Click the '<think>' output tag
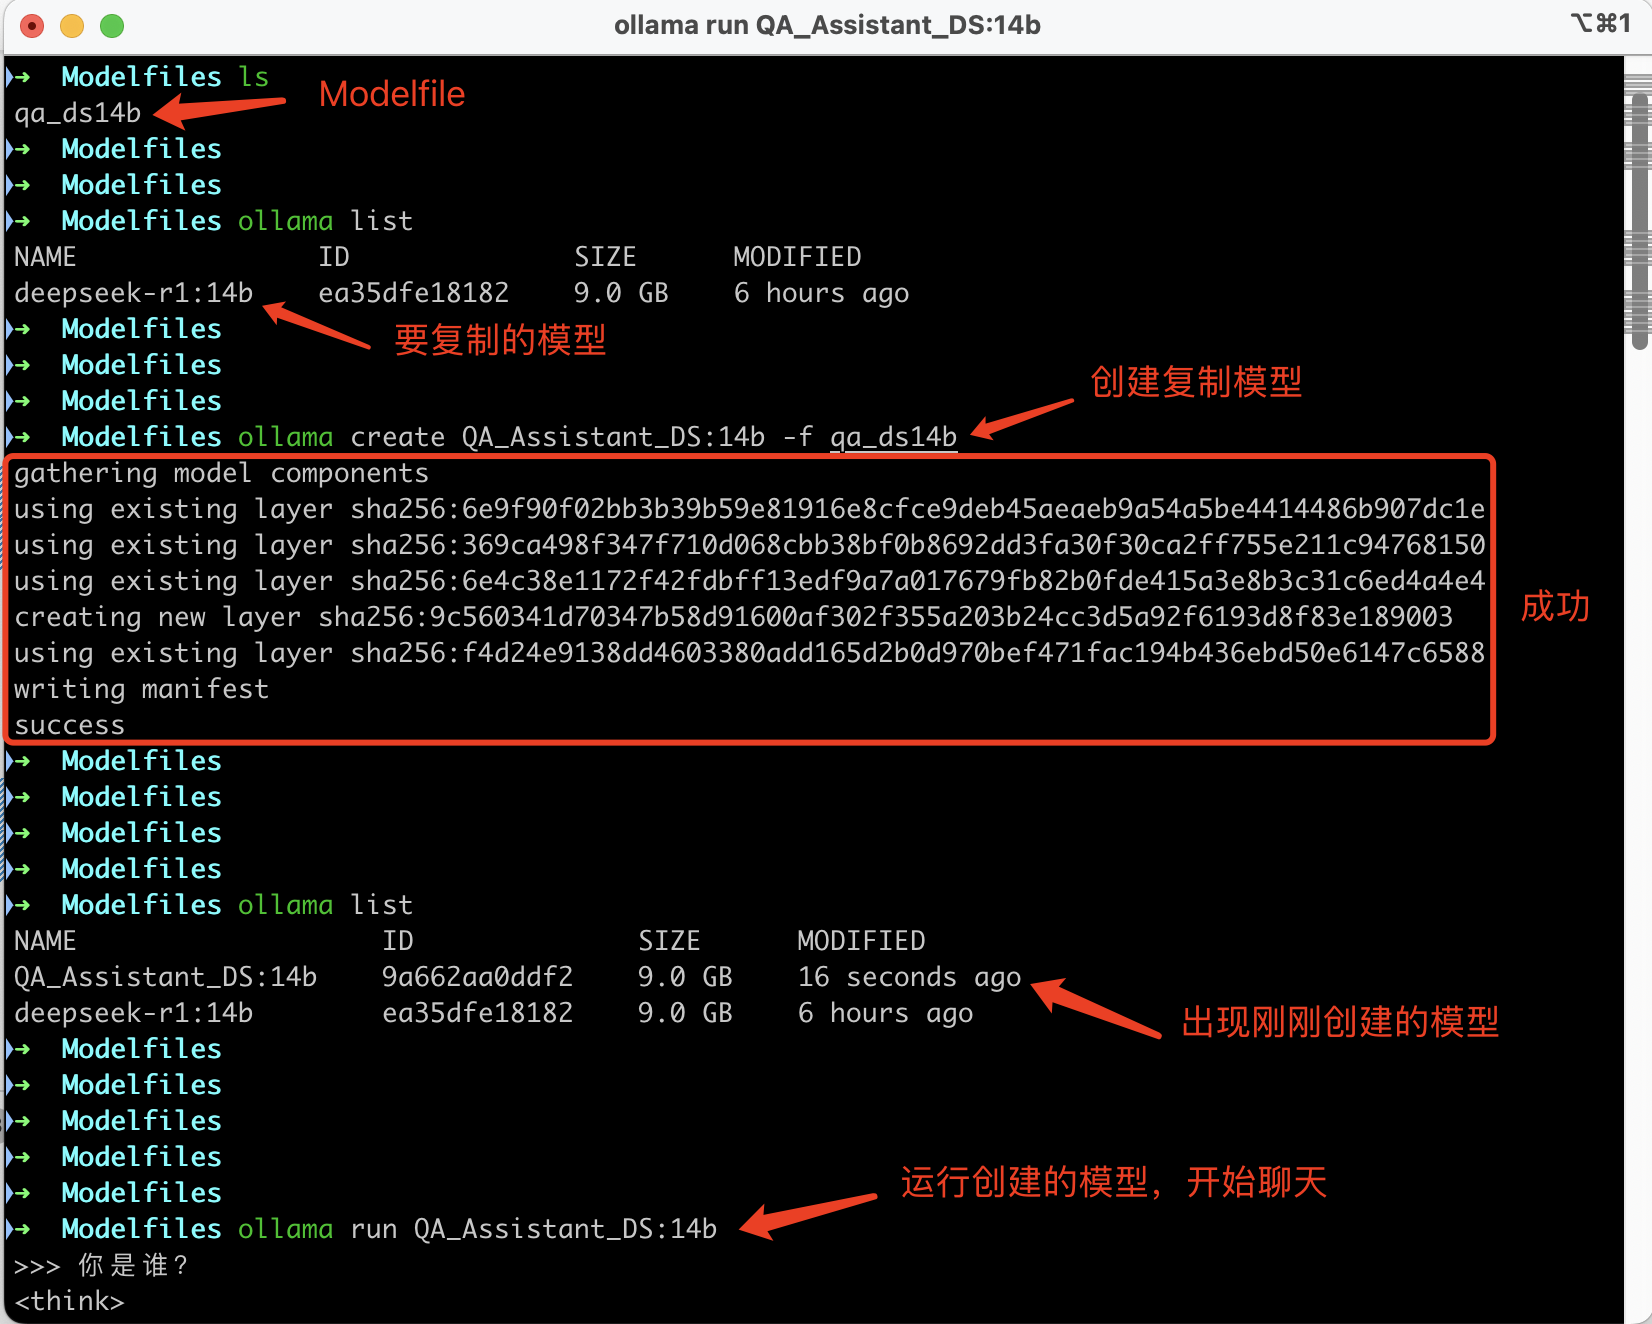 [x=70, y=1301]
